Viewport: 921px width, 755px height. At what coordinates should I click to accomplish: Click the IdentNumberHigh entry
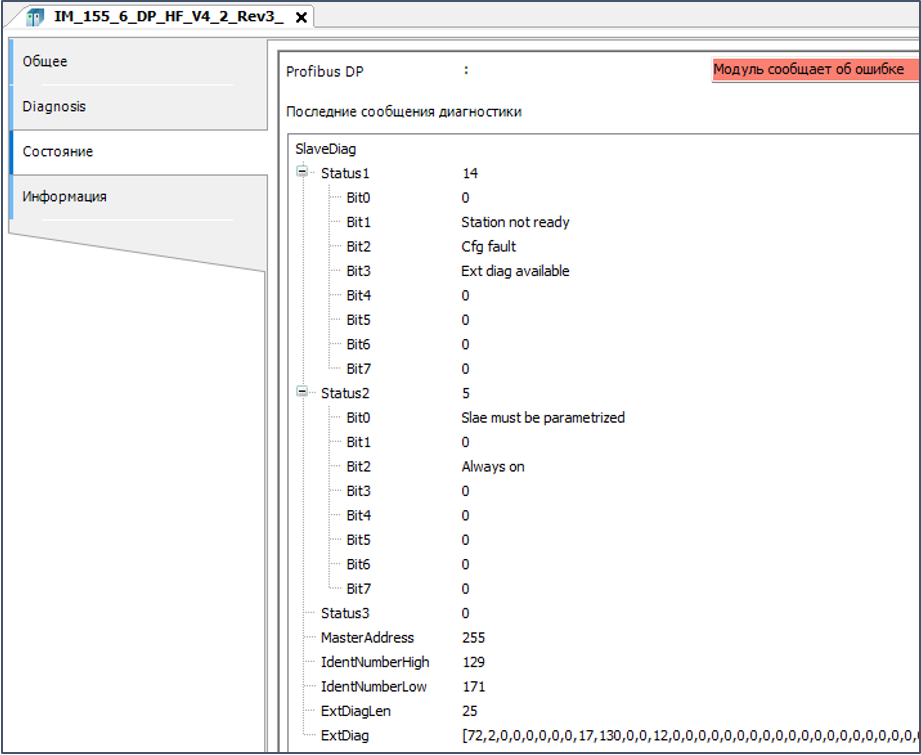coord(373,662)
